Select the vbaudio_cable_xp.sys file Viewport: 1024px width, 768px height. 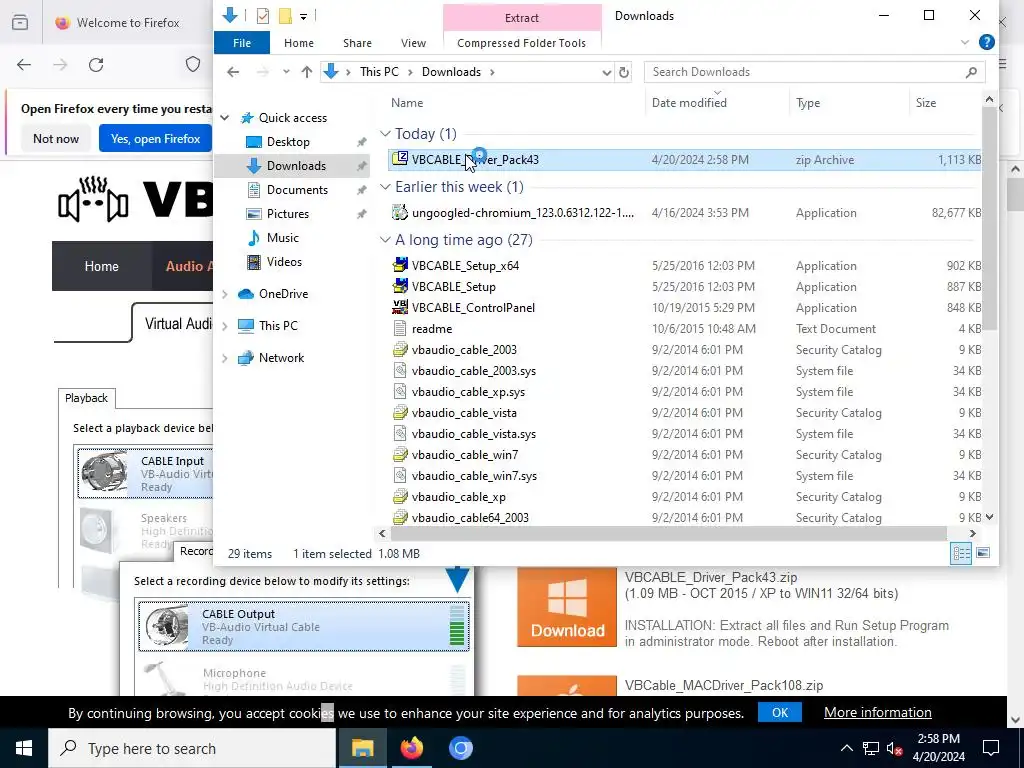point(684,392)
